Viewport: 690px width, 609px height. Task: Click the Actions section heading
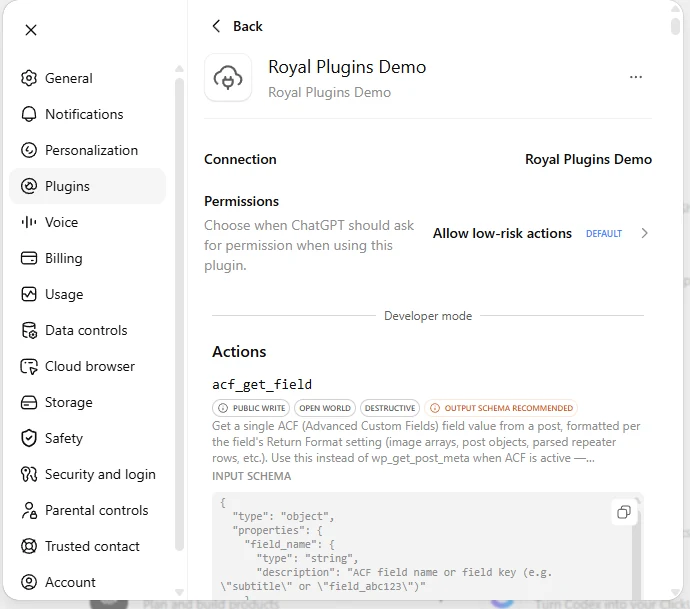(239, 352)
